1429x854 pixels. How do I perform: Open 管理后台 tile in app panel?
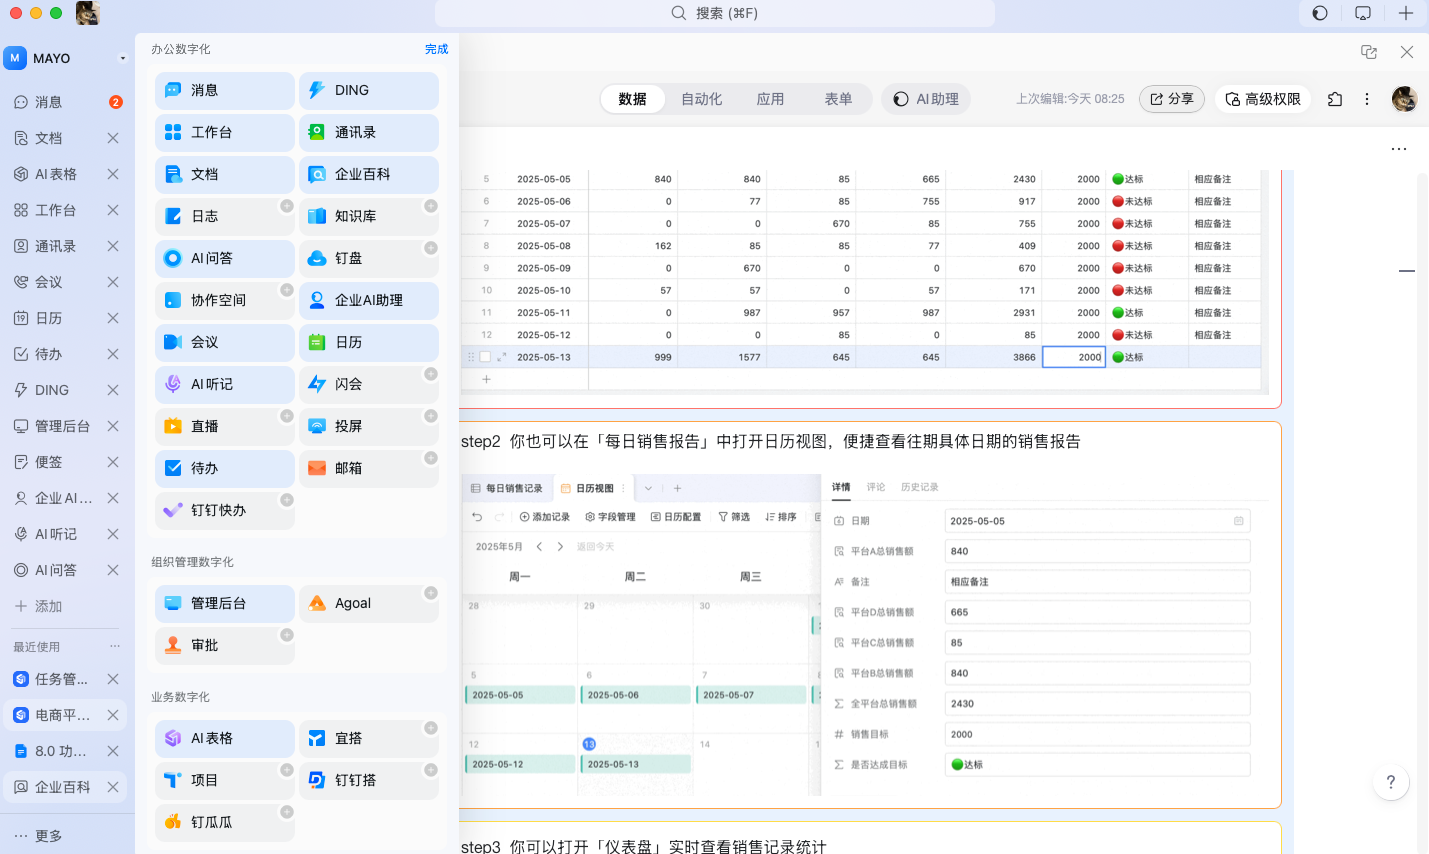point(225,603)
